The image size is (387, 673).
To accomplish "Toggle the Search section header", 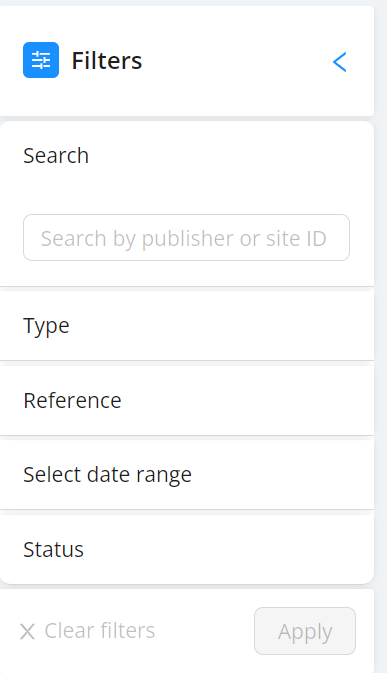I will click(187, 155).
